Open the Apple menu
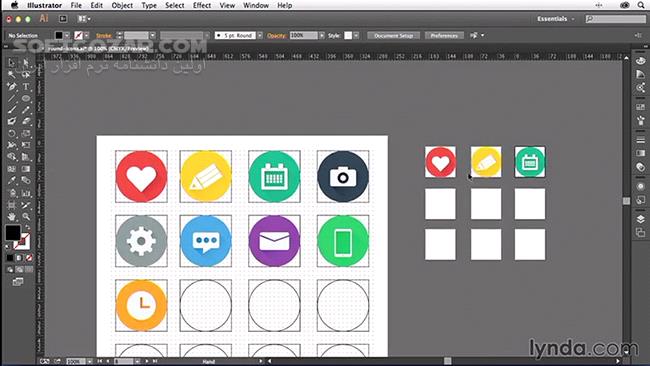The height and width of the screenshot is (366, 650). [x=15, y=5]
